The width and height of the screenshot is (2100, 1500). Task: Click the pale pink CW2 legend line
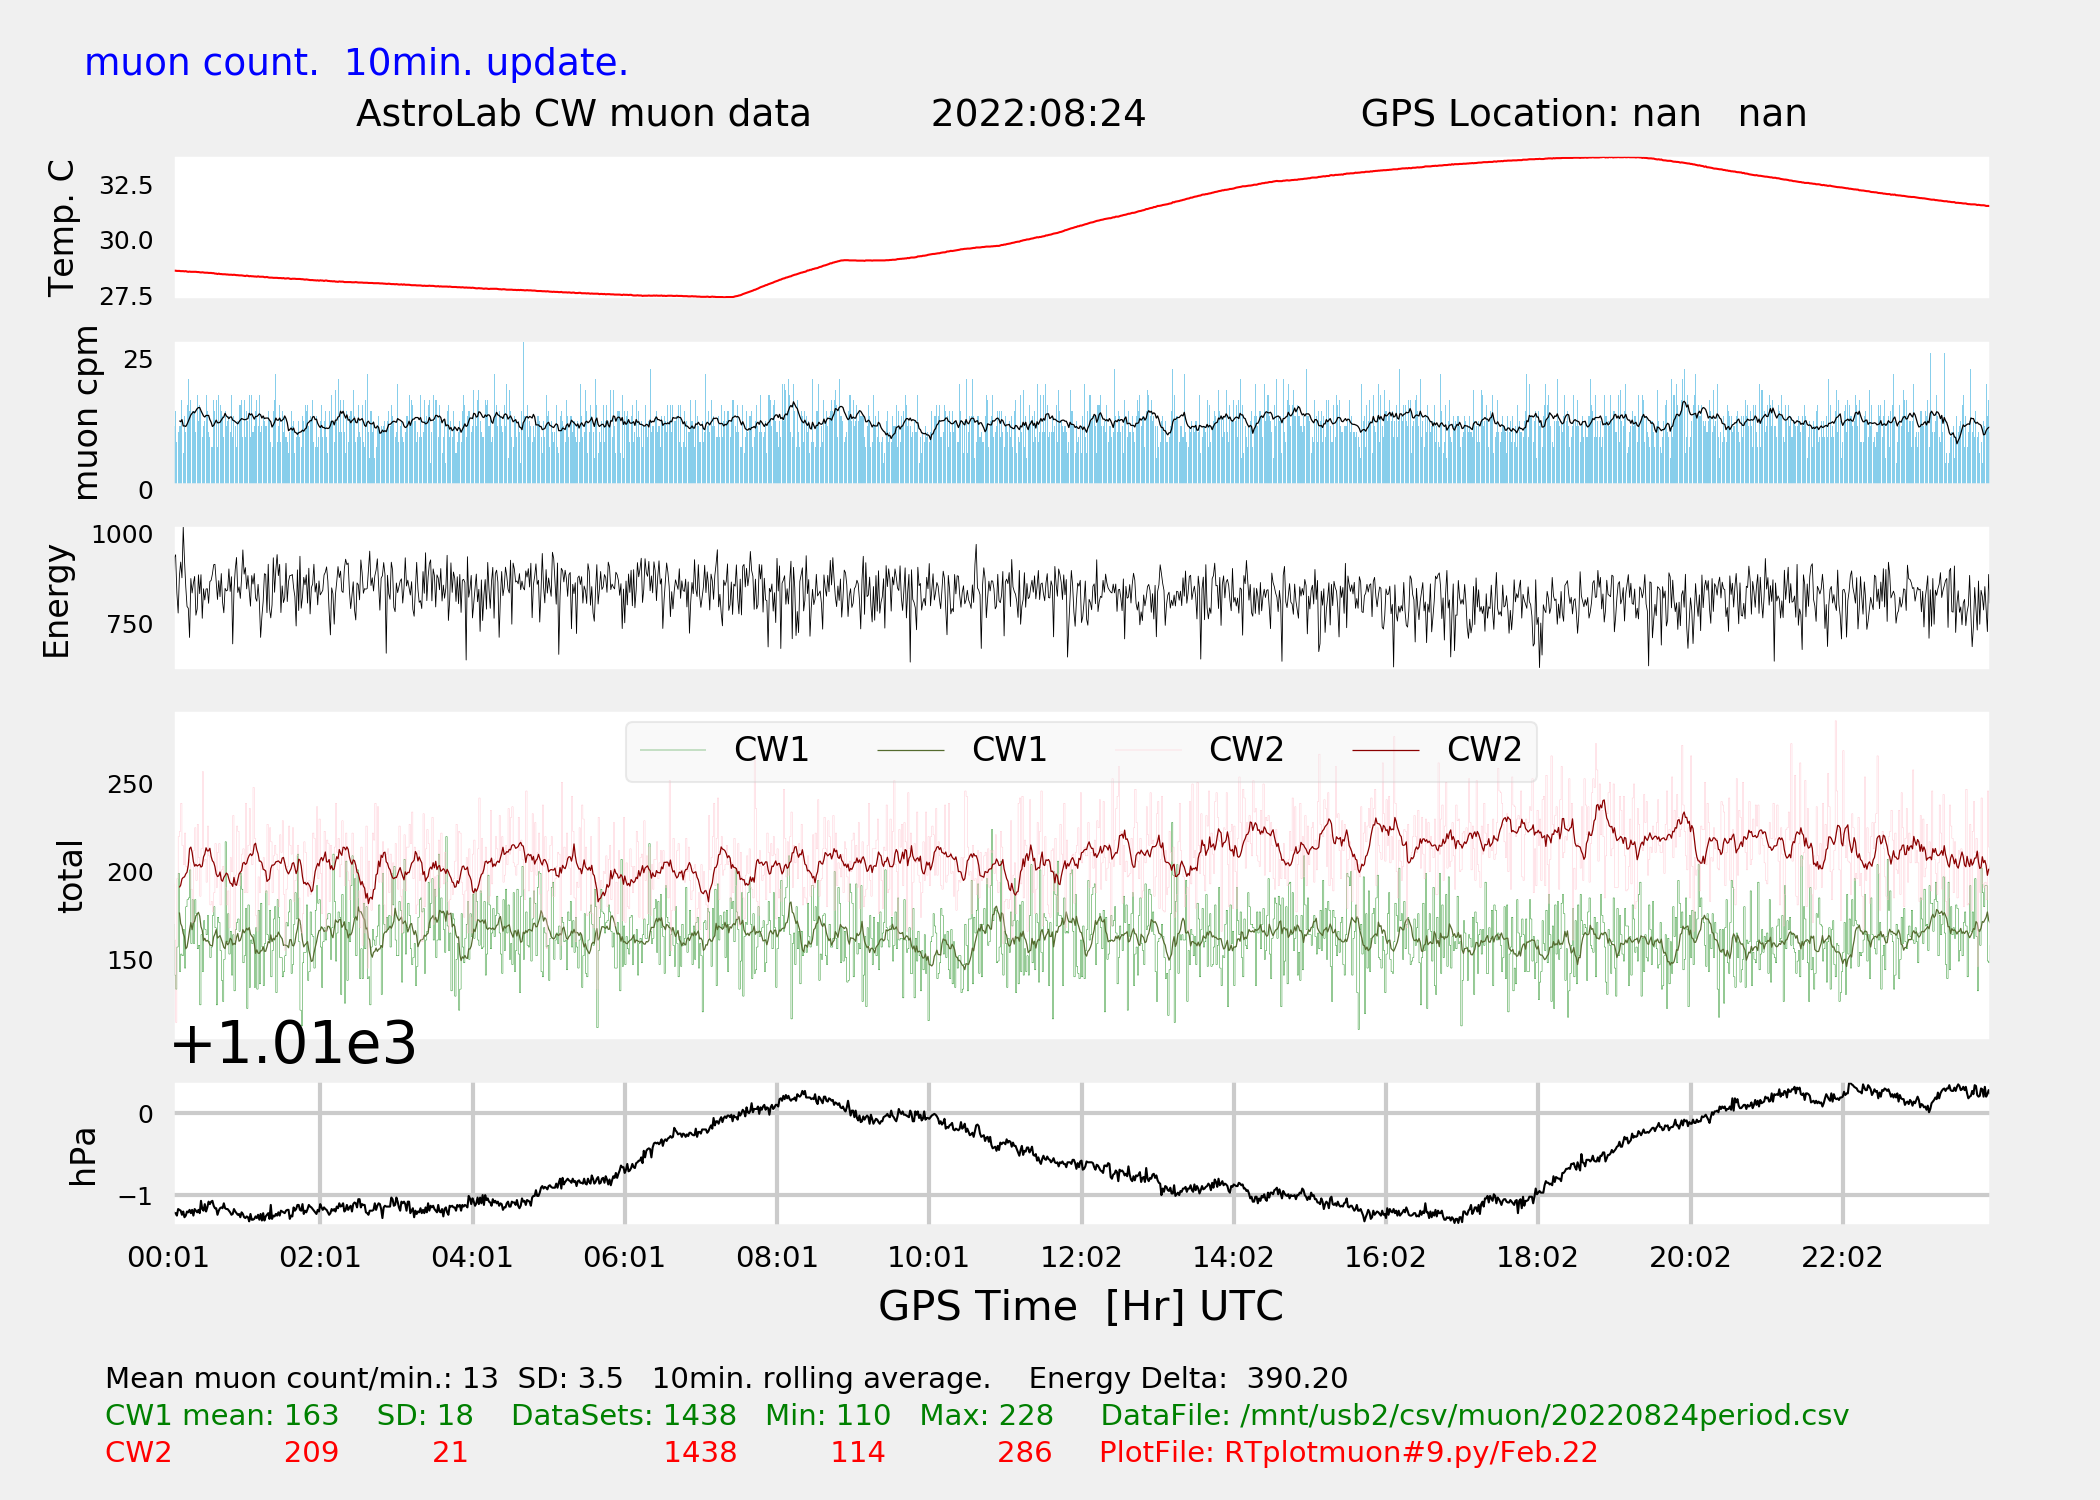coord(1148,750)
